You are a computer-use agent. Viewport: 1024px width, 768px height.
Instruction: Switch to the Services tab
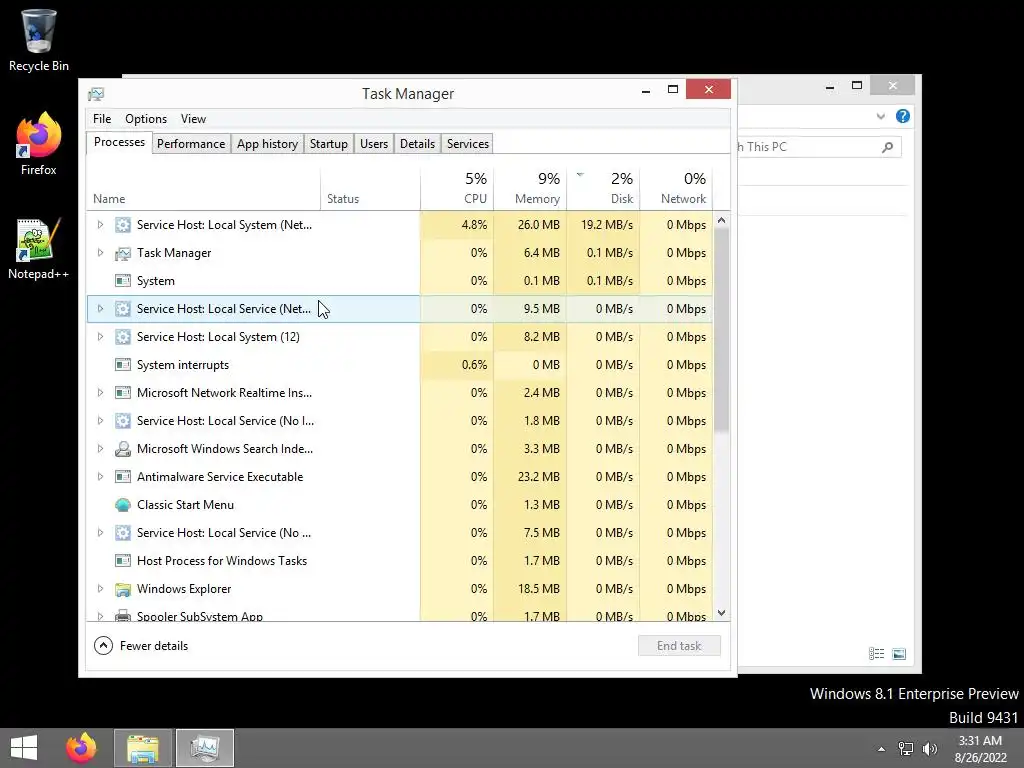(x=468, y=144)
